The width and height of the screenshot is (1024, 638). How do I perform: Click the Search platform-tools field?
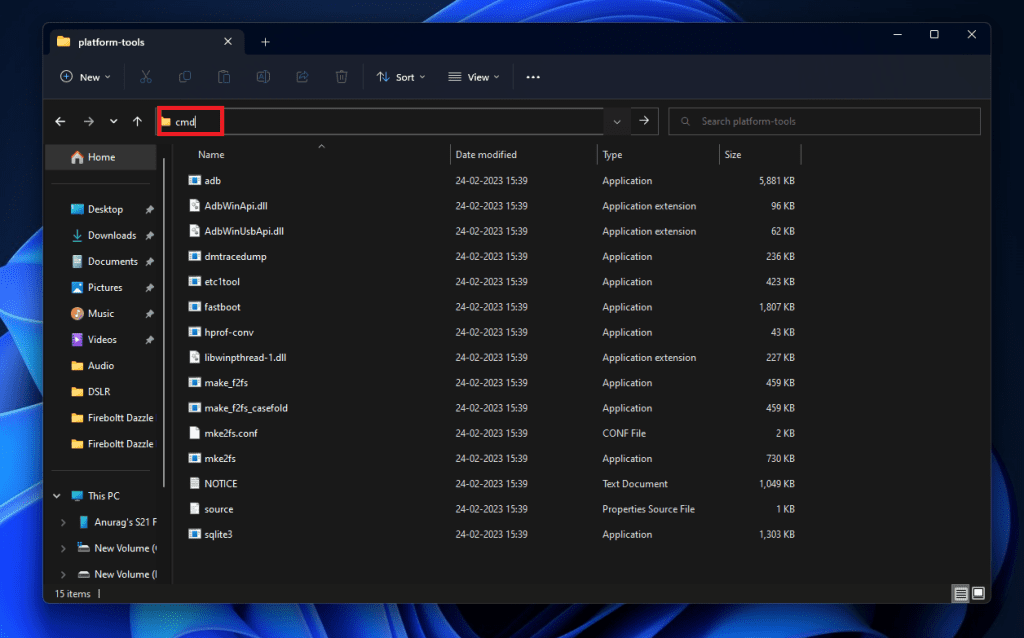[x=824, y=121]
